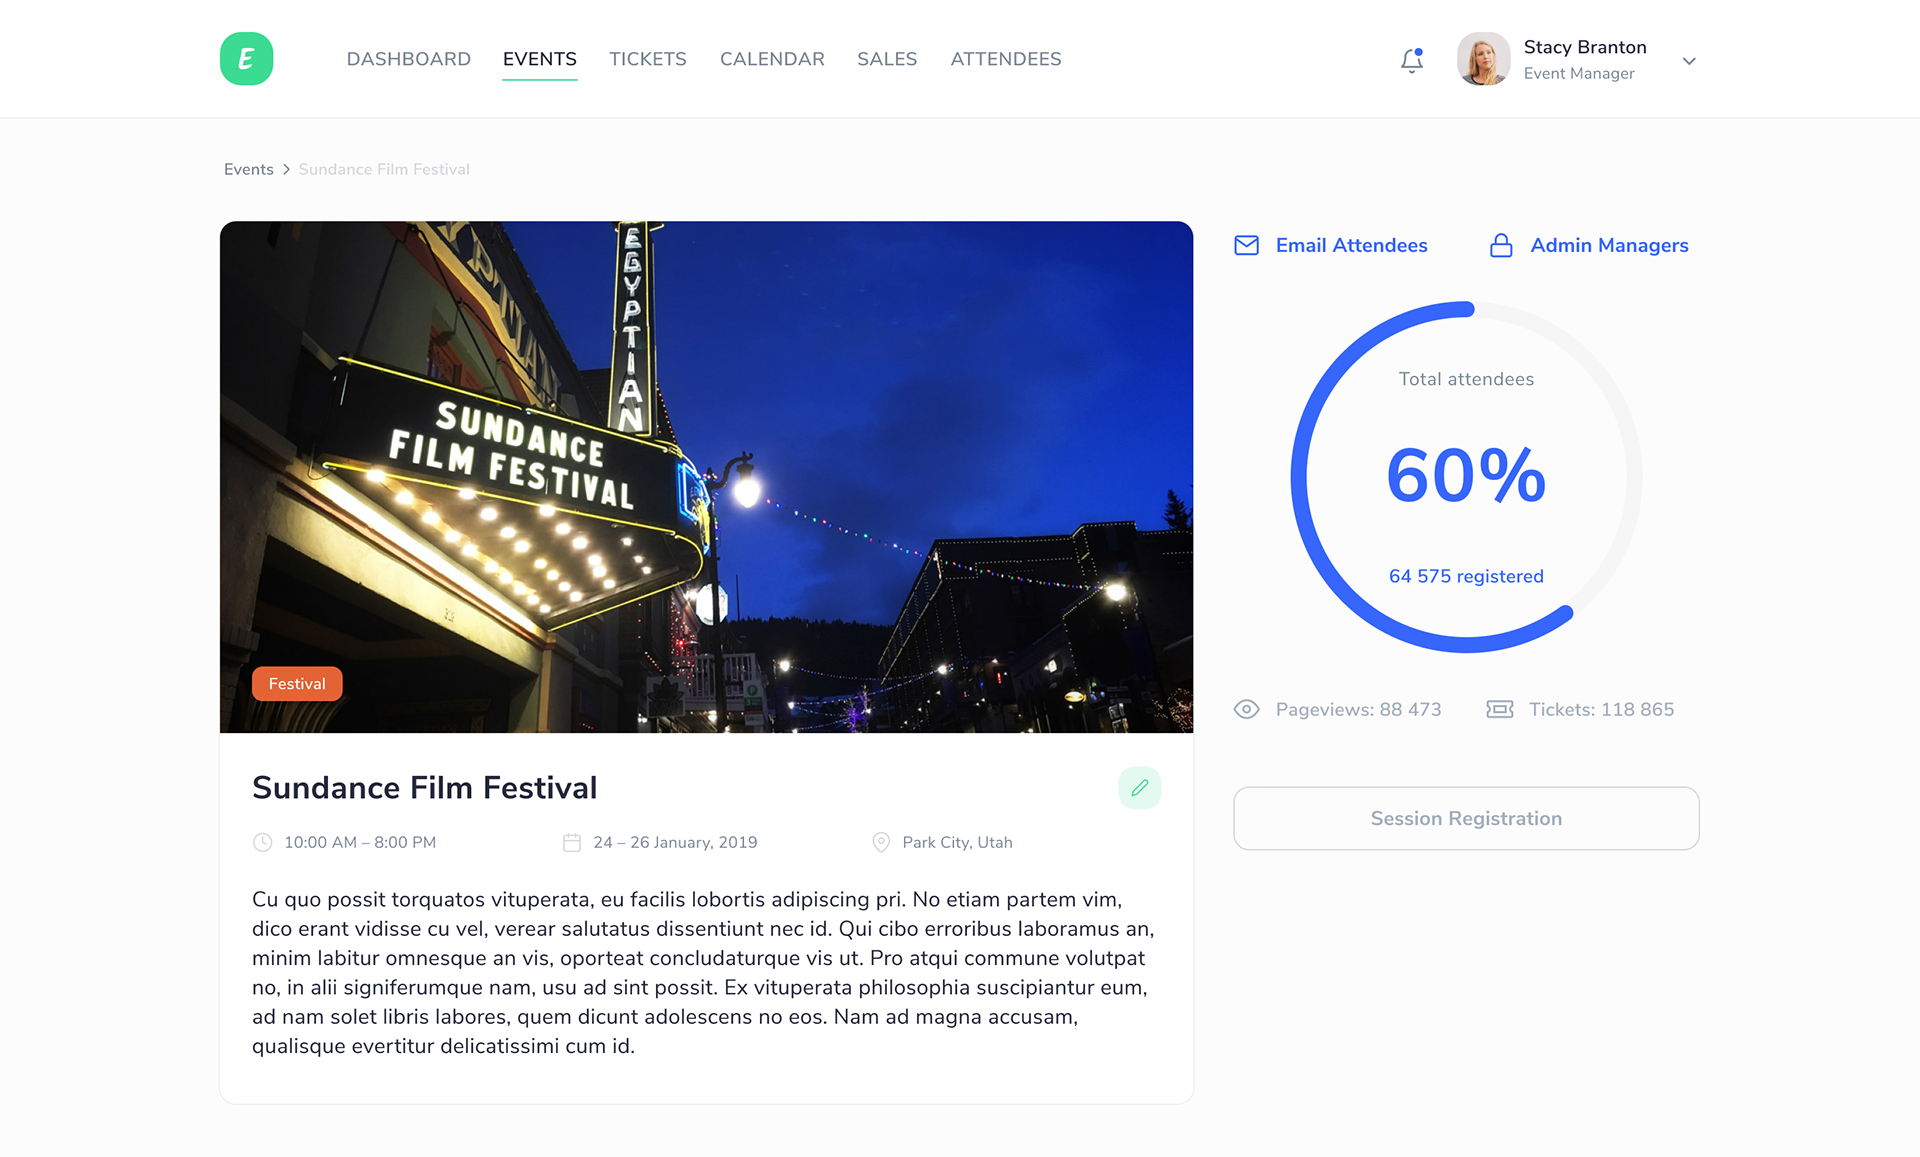Open the Dashboard tab
The image size is (1920, 1157).
tap(408, 59)
